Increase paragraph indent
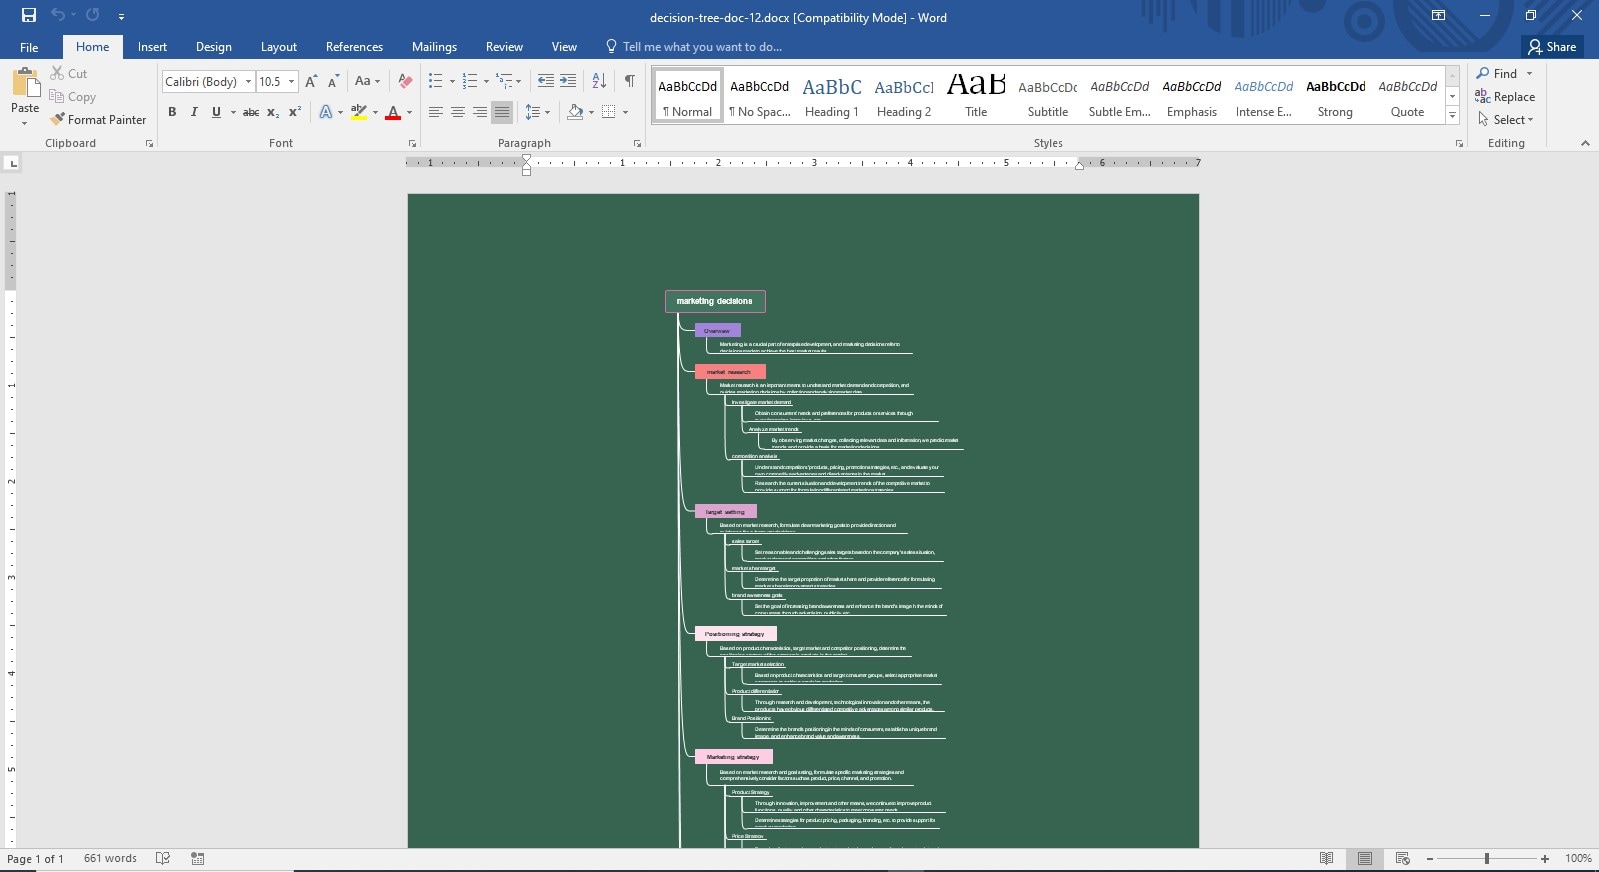This screenshot has width=1599, height=872. point(568,81)
